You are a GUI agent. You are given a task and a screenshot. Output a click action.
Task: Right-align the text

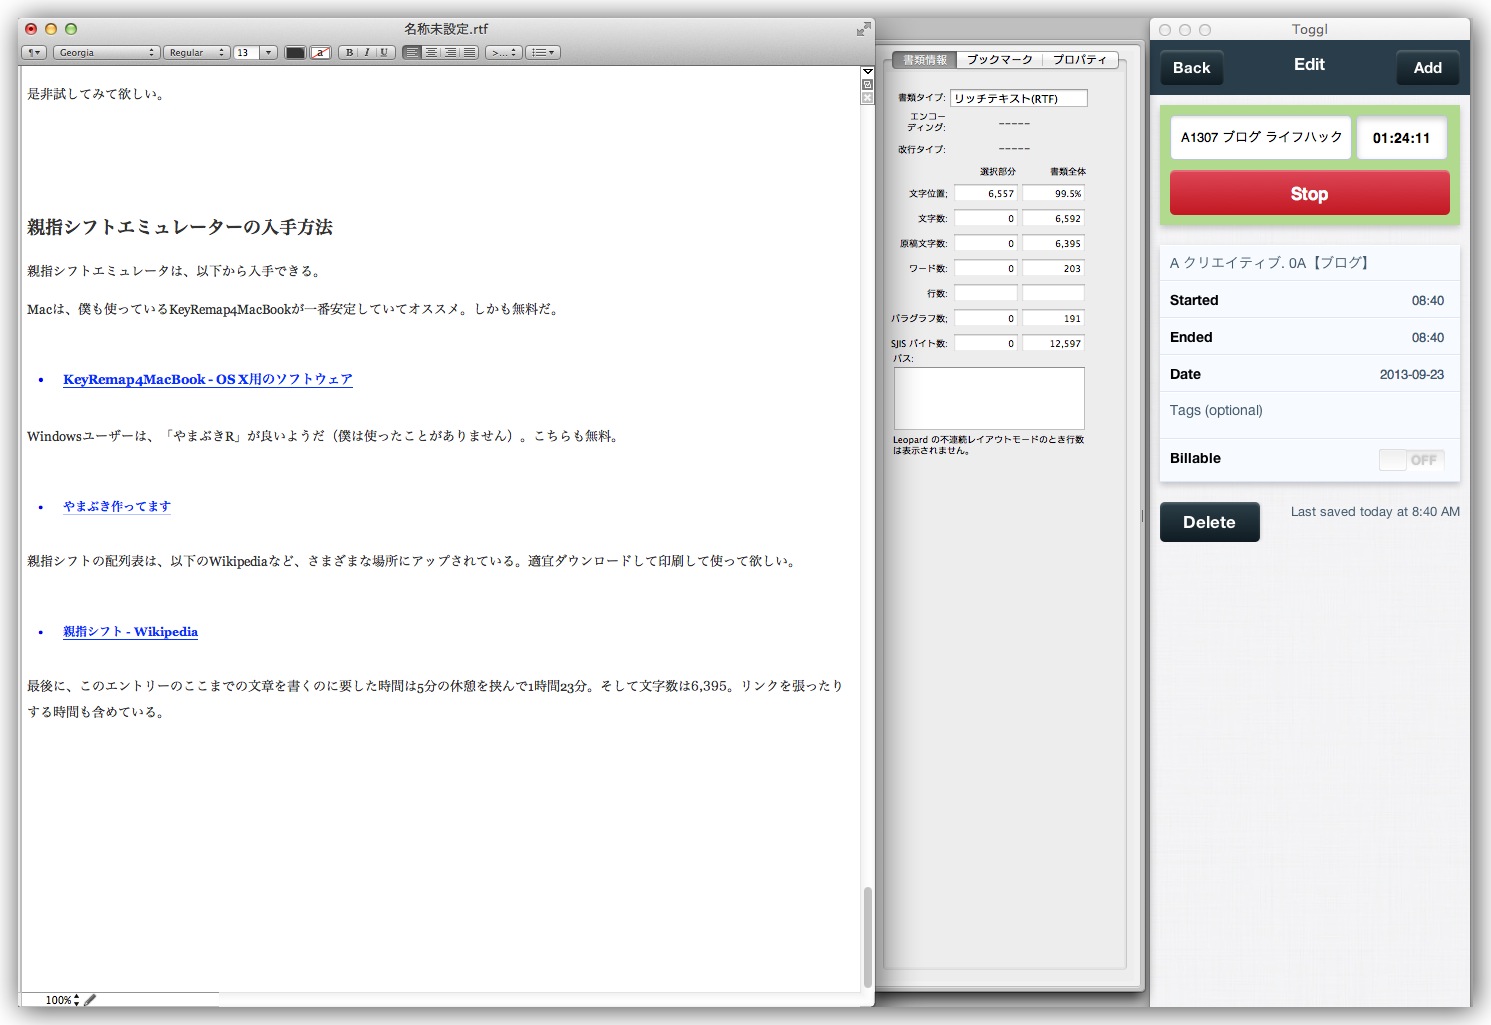(x=450, y=52)
